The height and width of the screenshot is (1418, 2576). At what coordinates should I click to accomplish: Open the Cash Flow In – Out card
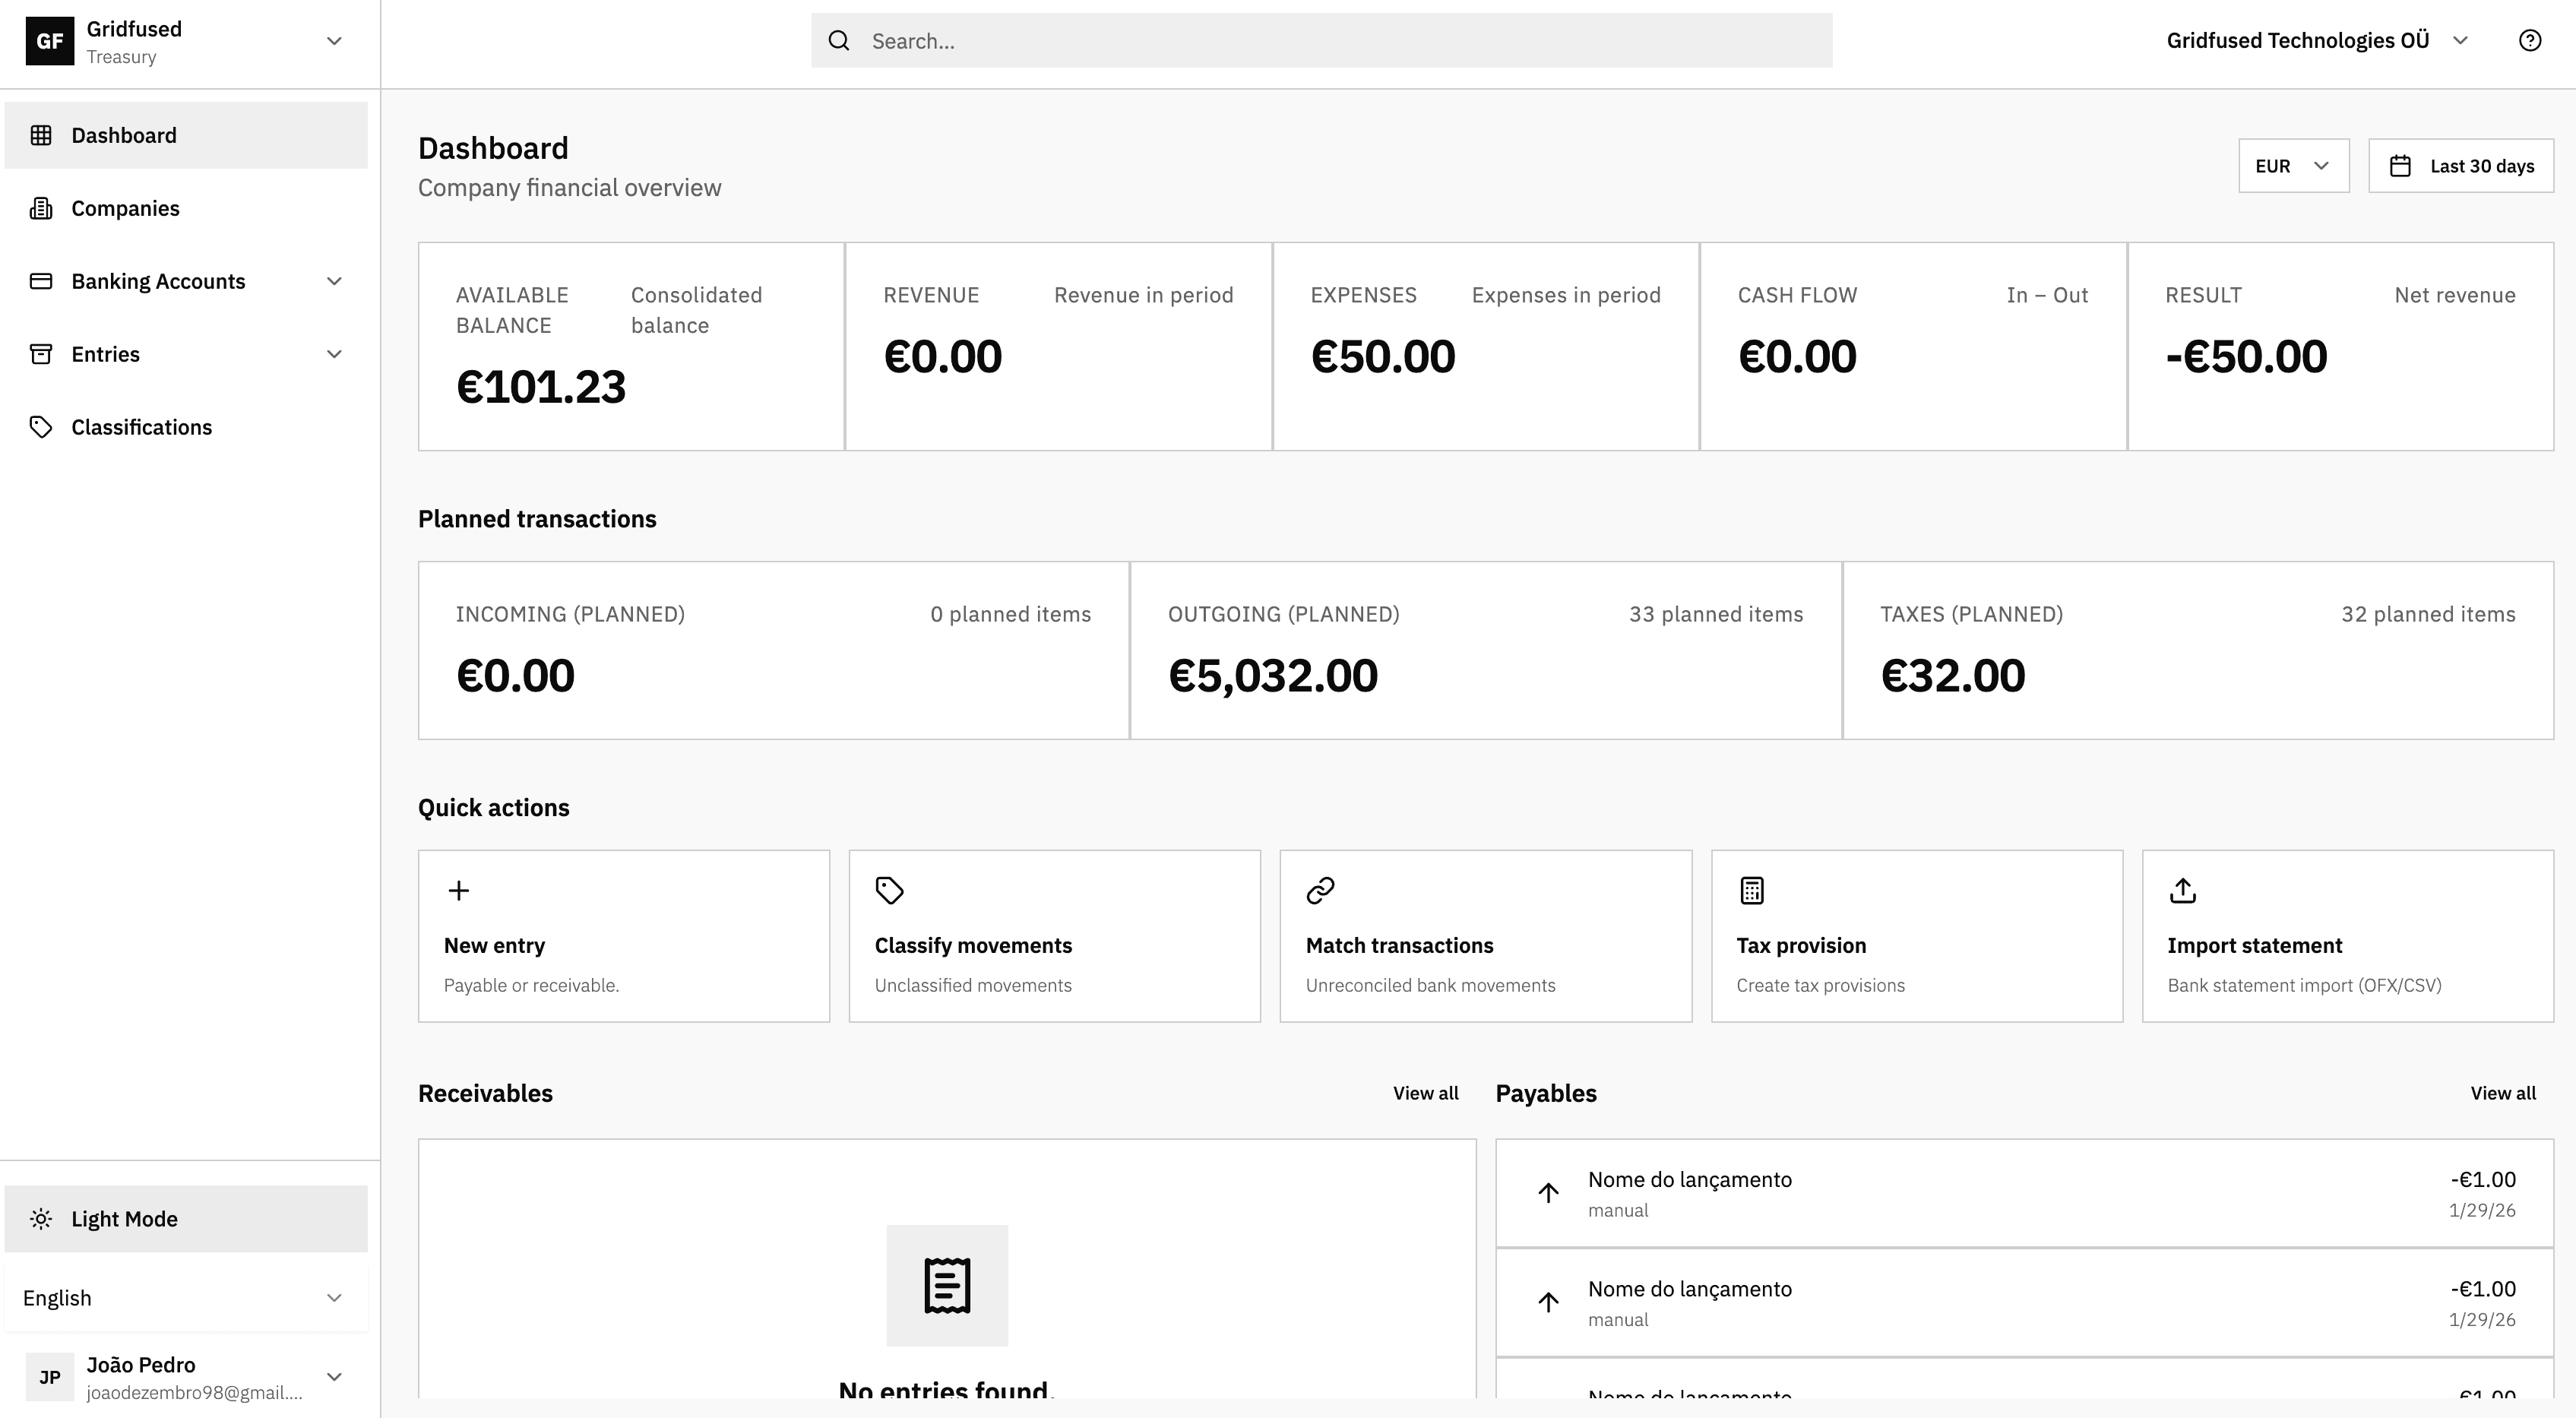(x=1913, y=346)
